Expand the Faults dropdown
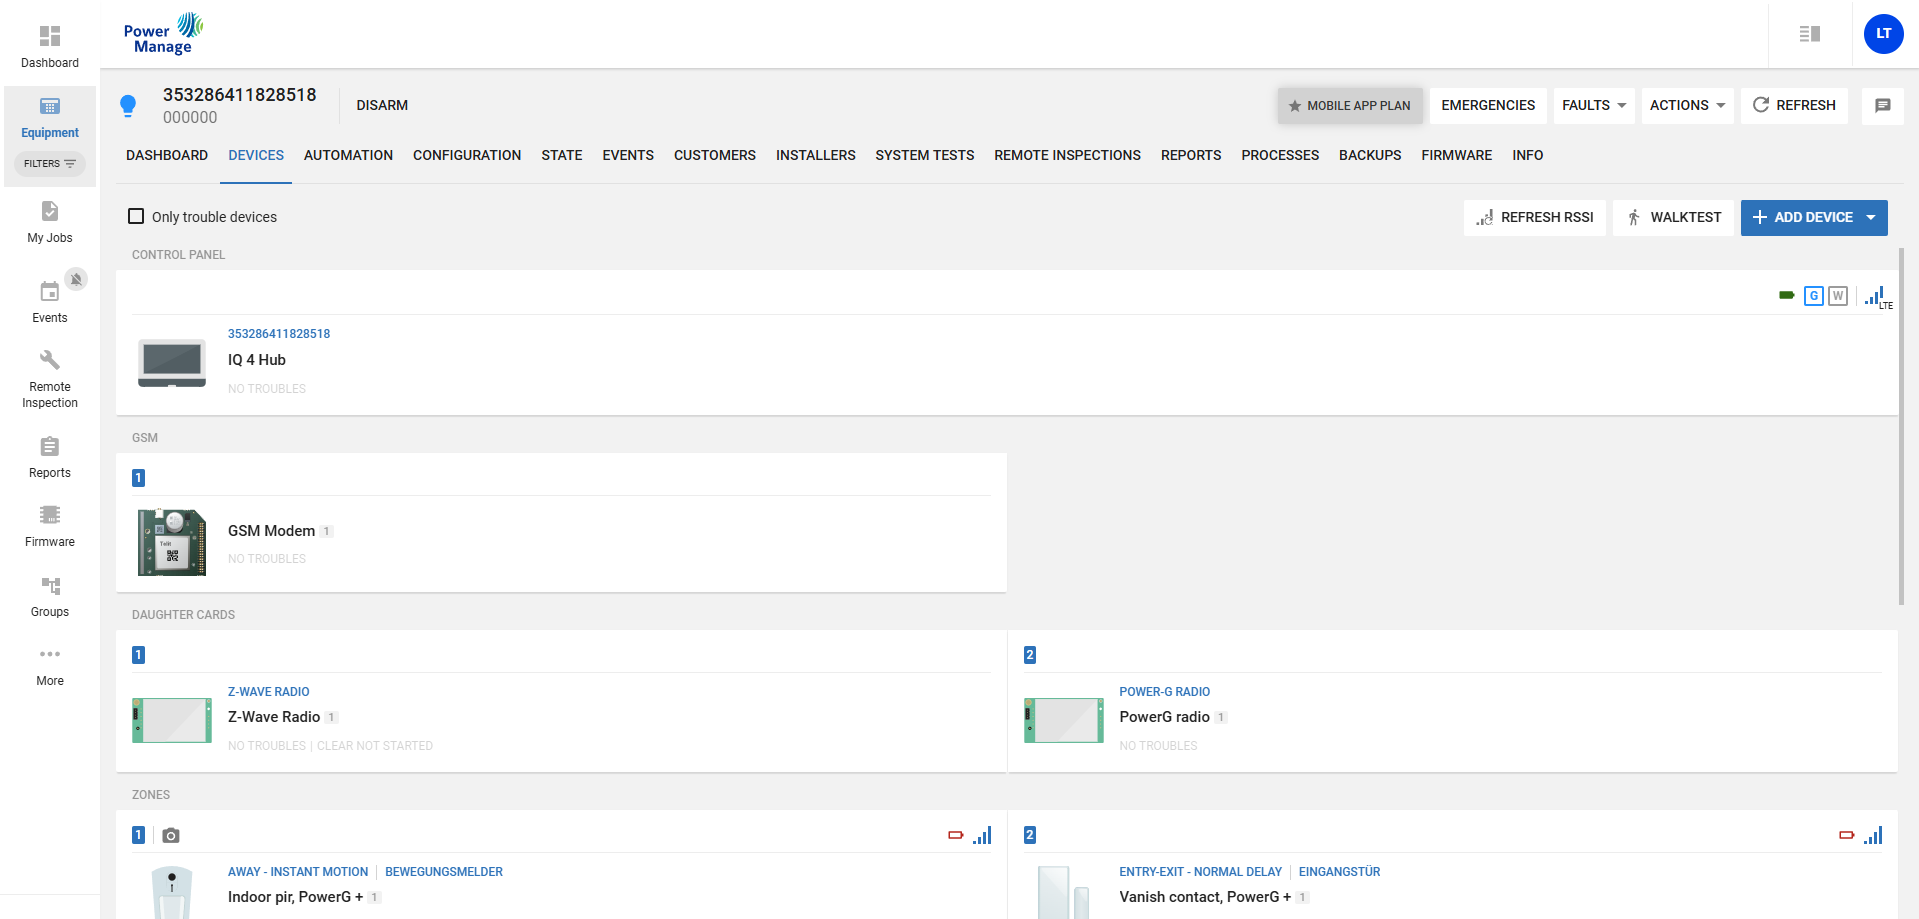The image size is (1919, 919). pos(1593,105)
